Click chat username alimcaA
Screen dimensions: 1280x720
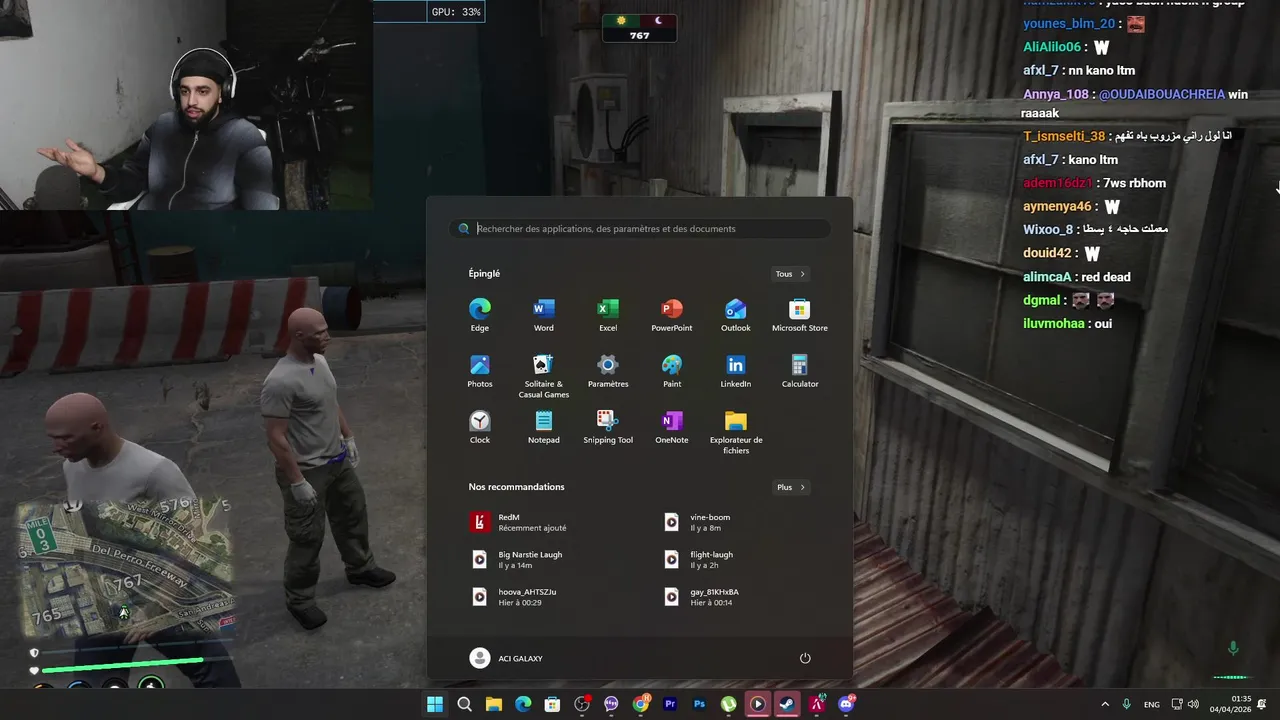click(x=1047, y=277)
